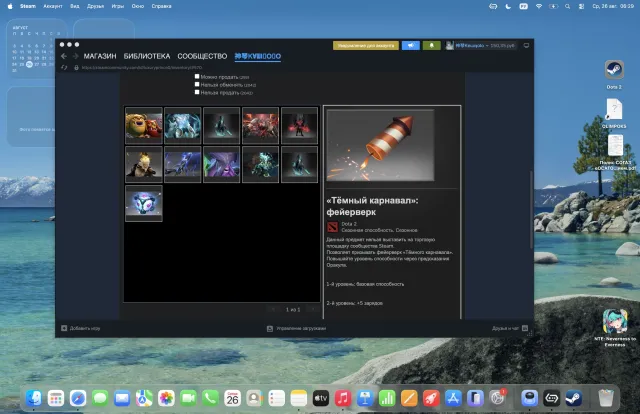Open NTE: Neverness to Everness desktop icon

point(615,321)
